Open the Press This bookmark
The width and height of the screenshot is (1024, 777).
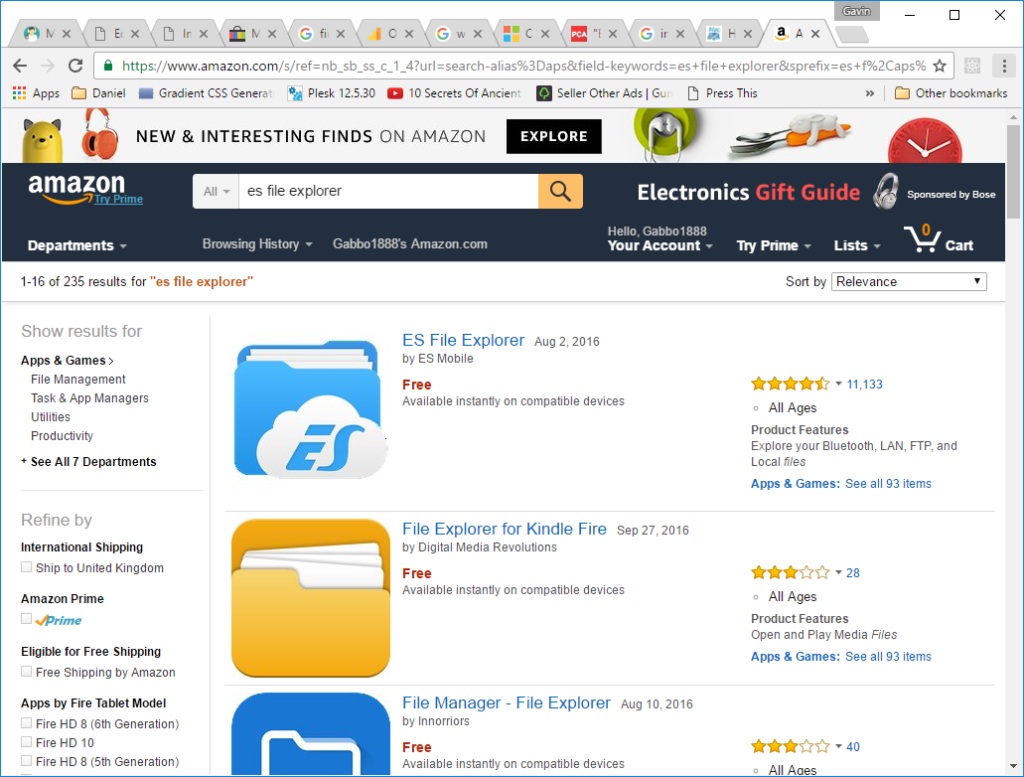(x=722, y=93)
